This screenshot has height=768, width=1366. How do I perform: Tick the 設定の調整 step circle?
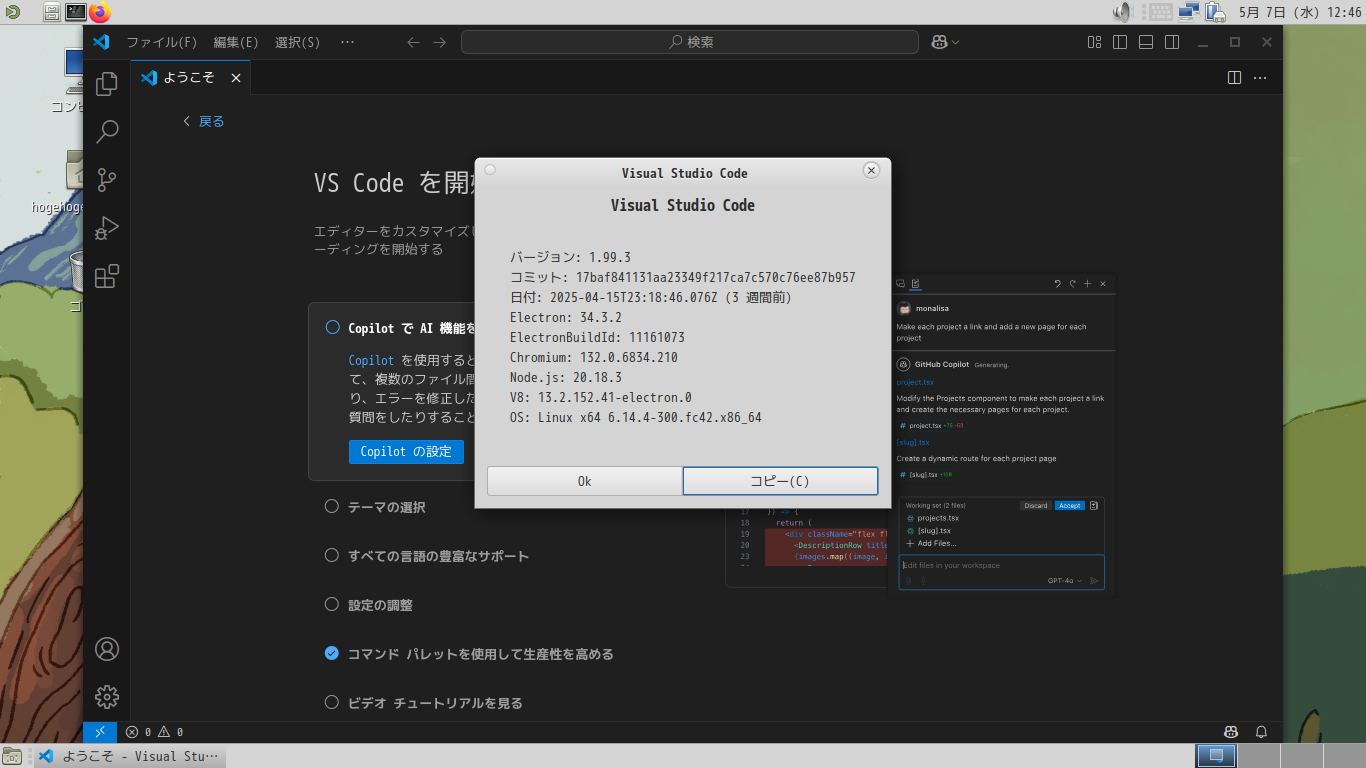[x=332, y=604]
